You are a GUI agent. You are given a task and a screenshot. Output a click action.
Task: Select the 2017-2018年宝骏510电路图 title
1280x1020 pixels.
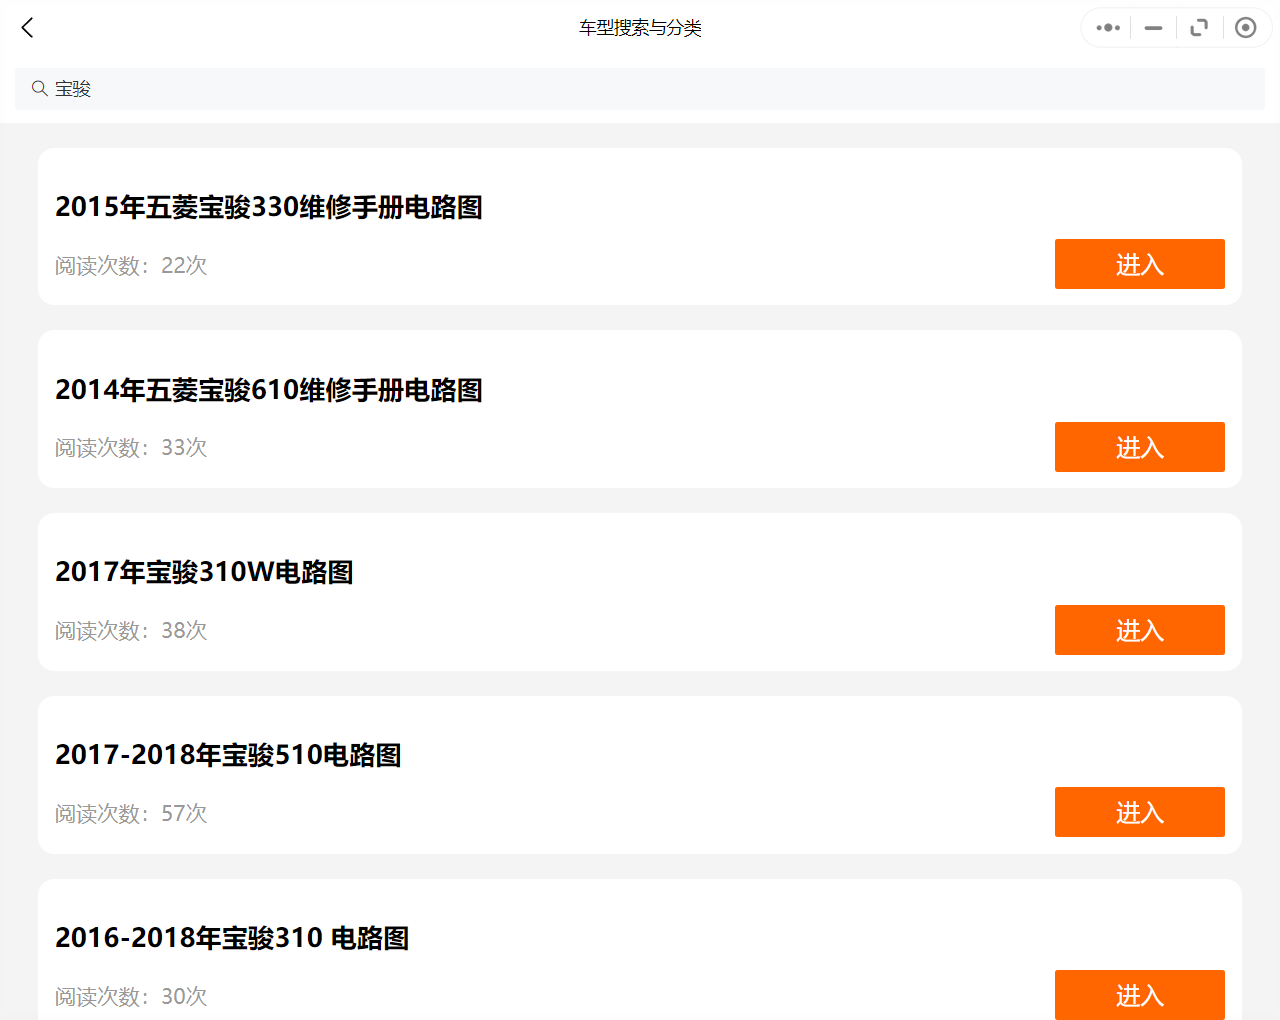coord(228,755)
